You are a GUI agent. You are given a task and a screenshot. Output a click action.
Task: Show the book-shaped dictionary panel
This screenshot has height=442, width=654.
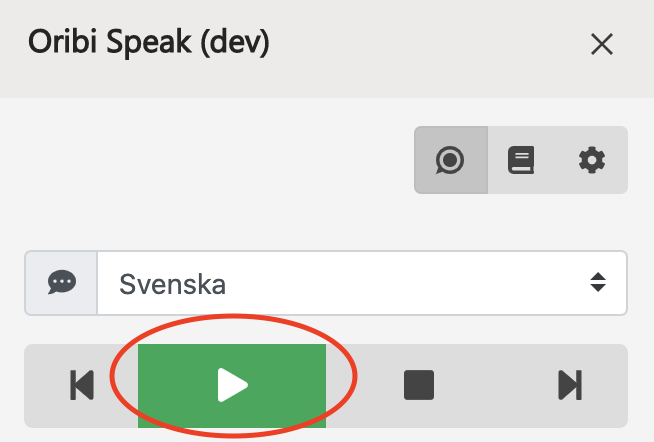coord(521,160)
